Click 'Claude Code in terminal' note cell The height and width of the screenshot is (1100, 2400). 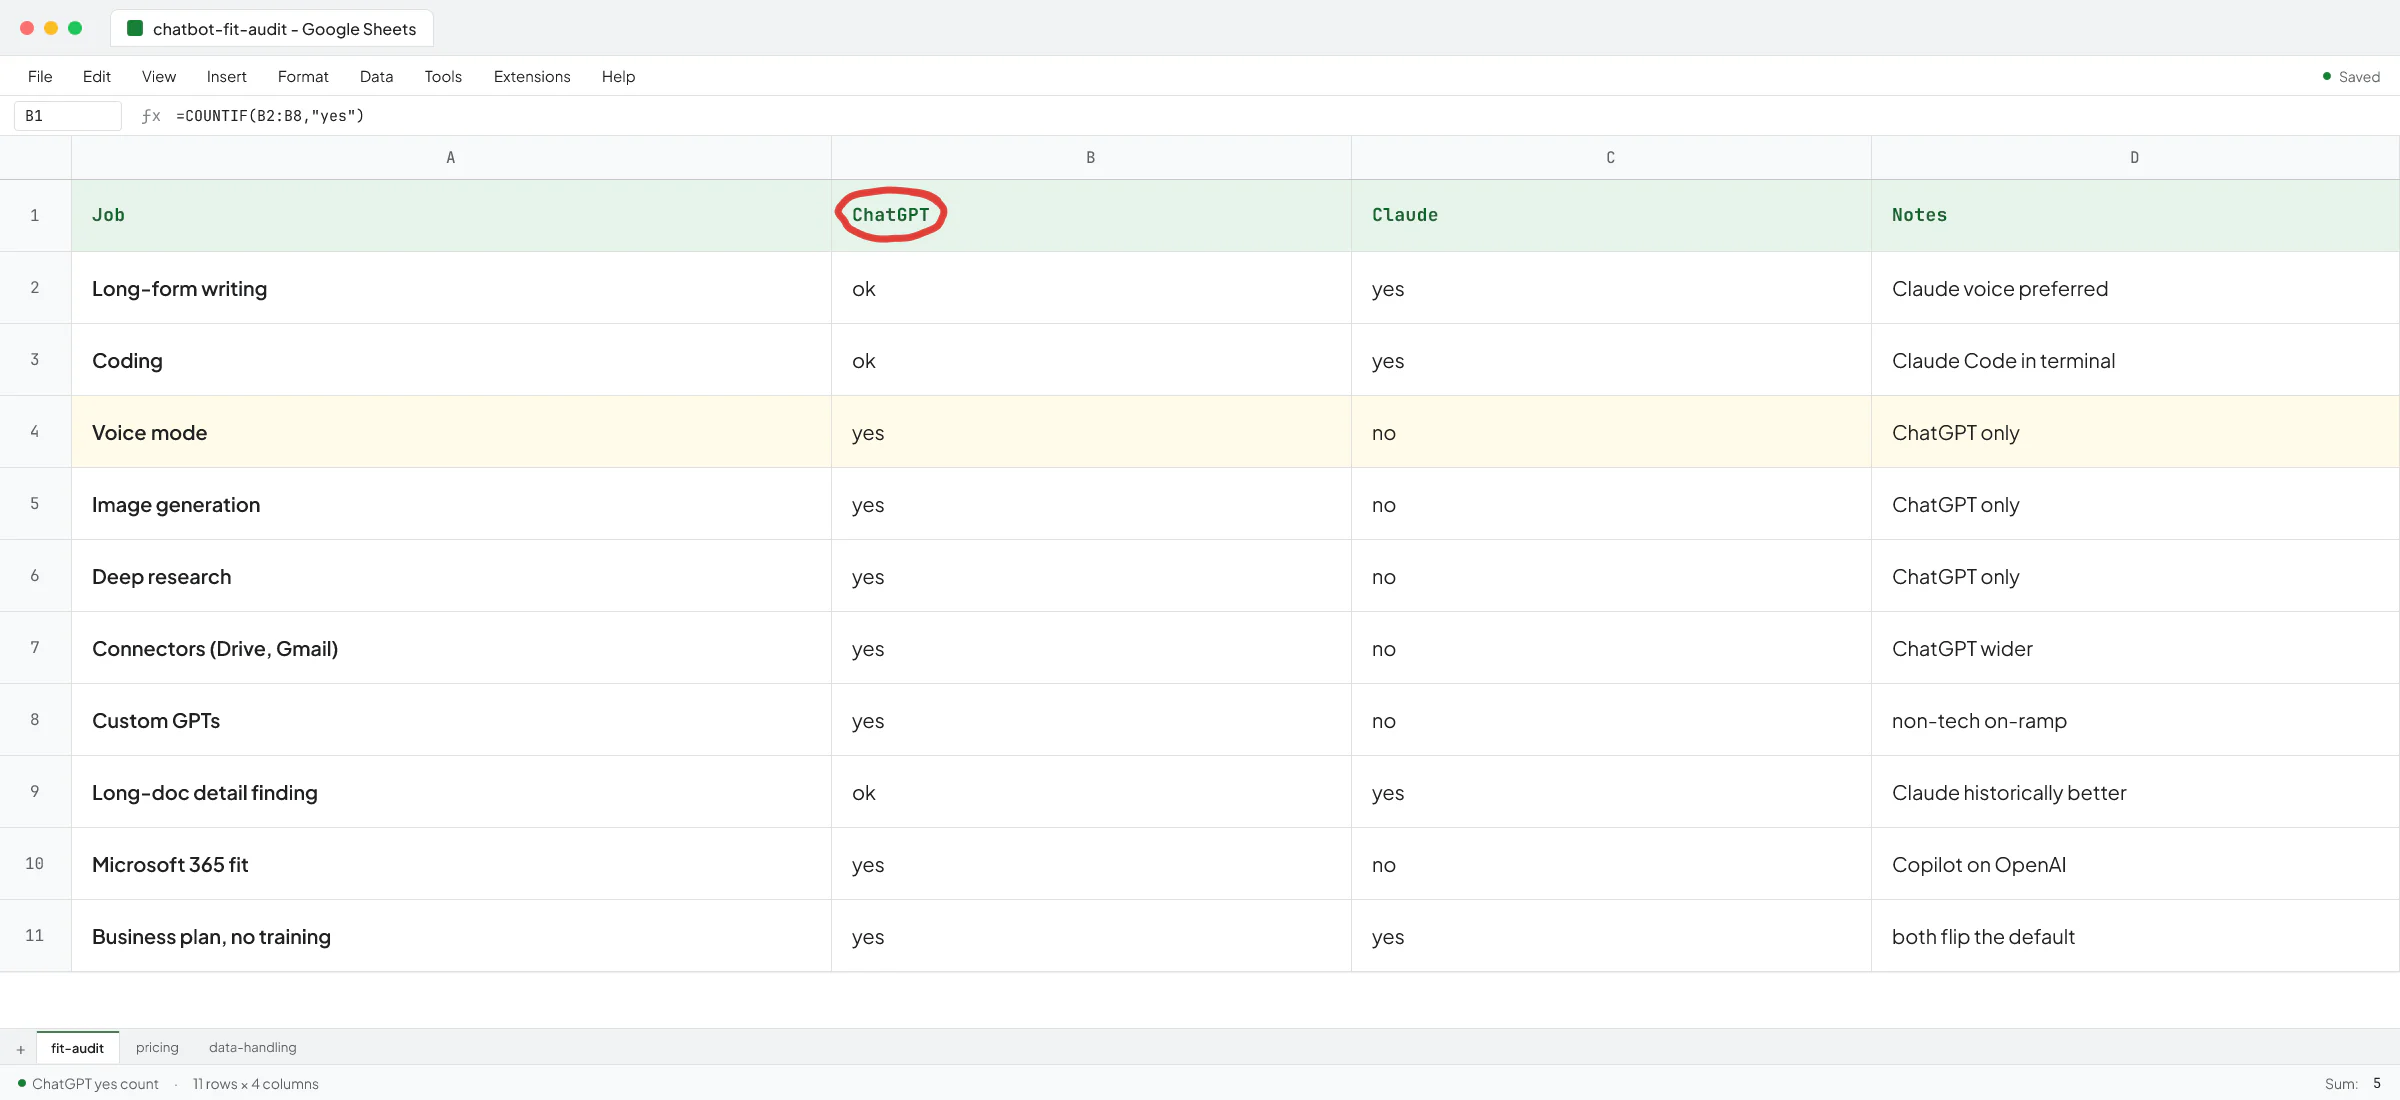(x=2135, y=360)
